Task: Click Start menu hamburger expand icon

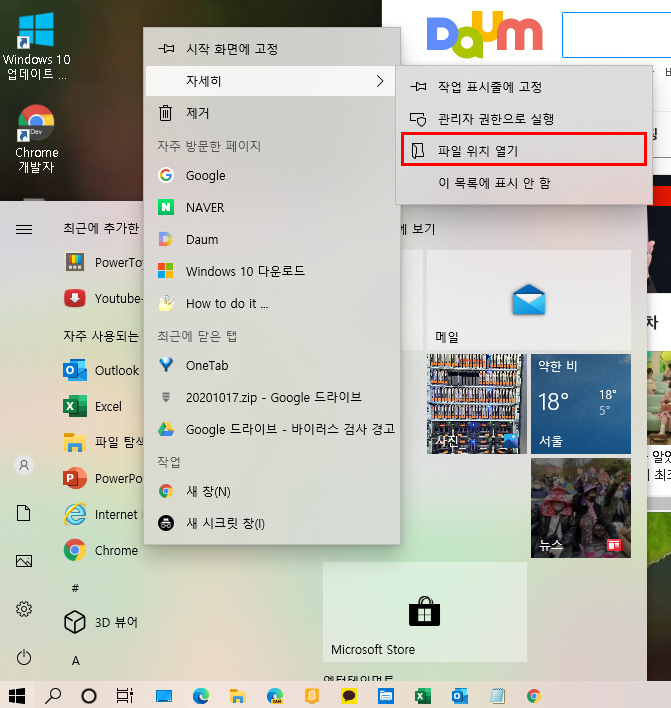Action: [24, 229]
